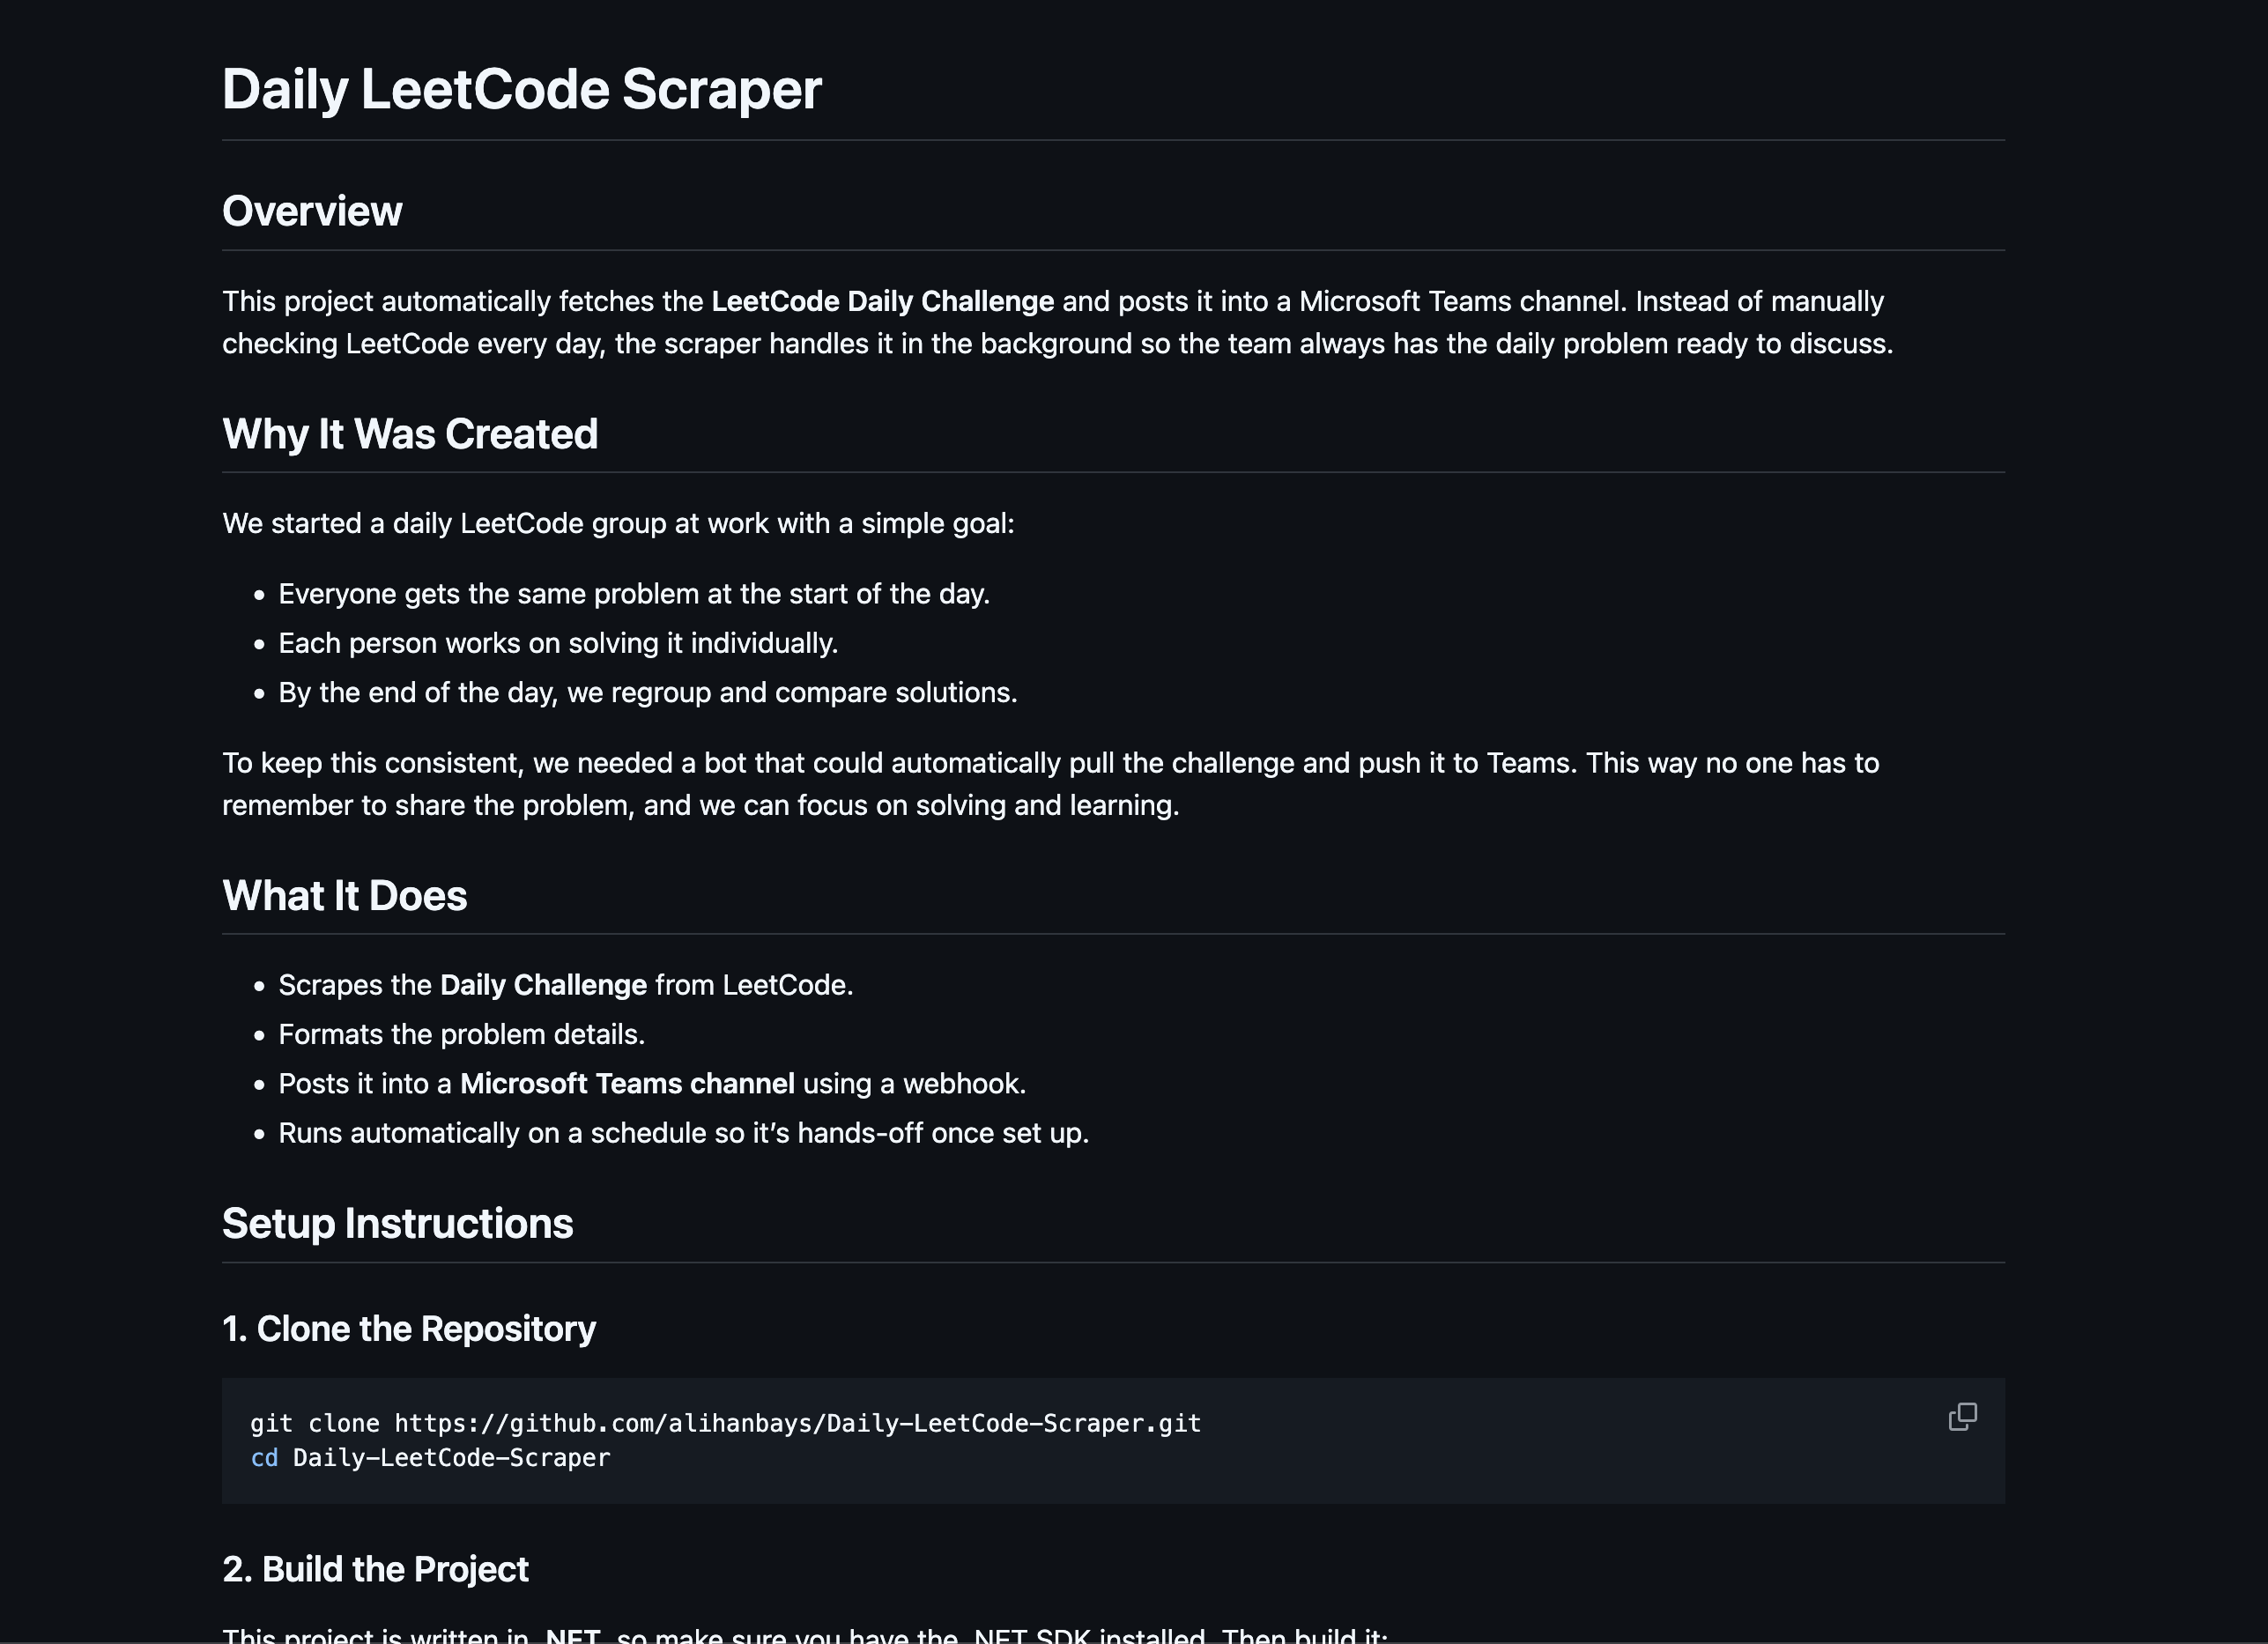Select the Build the Project step heading
This screenshot has width=2268, height=1644.
tap(375, 1569)
